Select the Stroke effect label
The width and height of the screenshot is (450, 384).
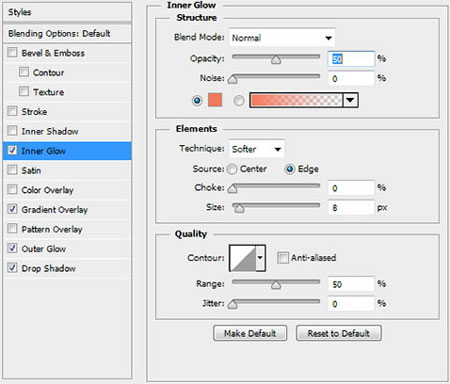[x=34, y=112]
